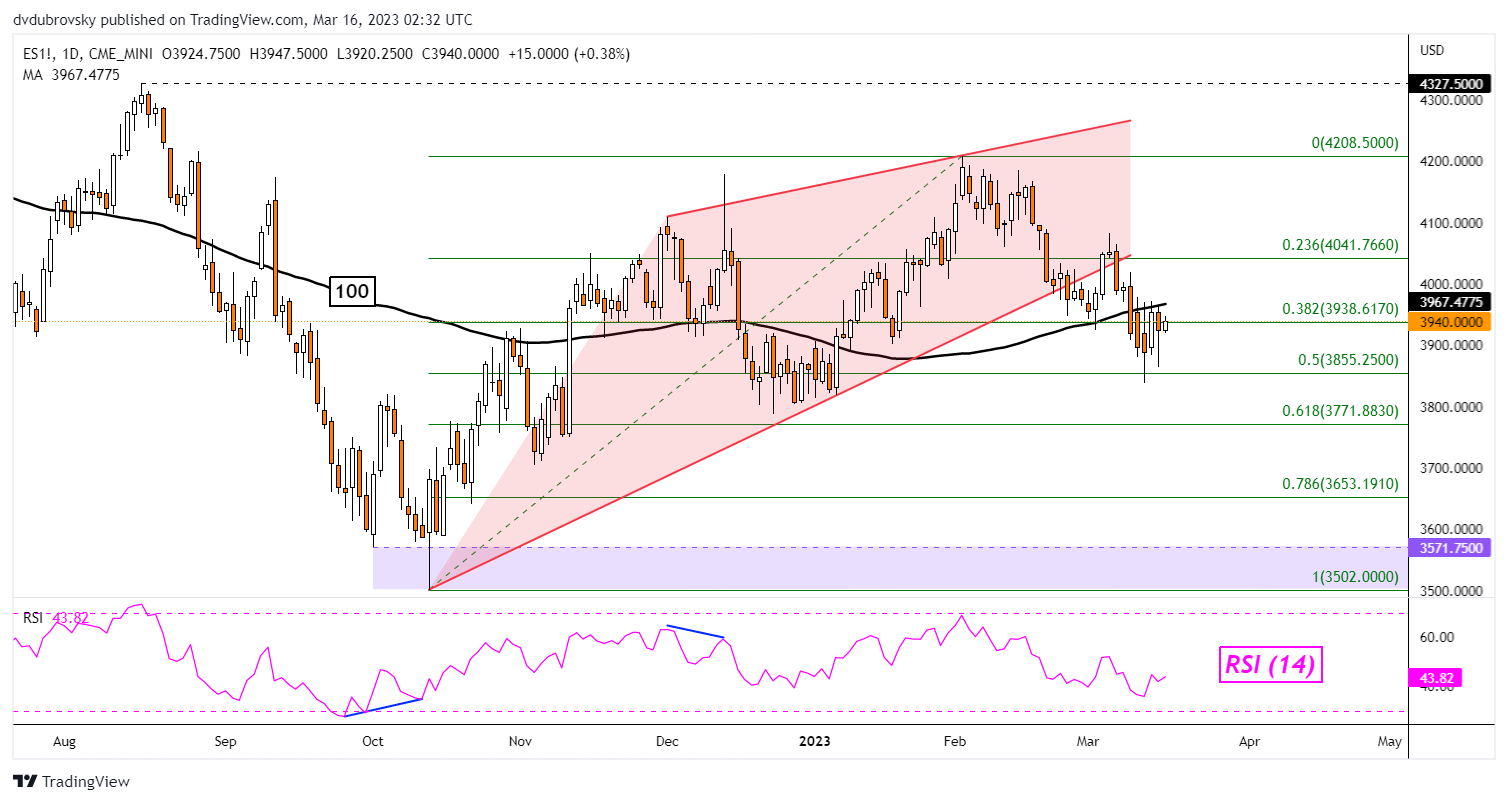The width and height of the screenshot is (1508, 803).
Task: Click the 0(4208.5000) Fibonacci label
Action: point(1354,143)
